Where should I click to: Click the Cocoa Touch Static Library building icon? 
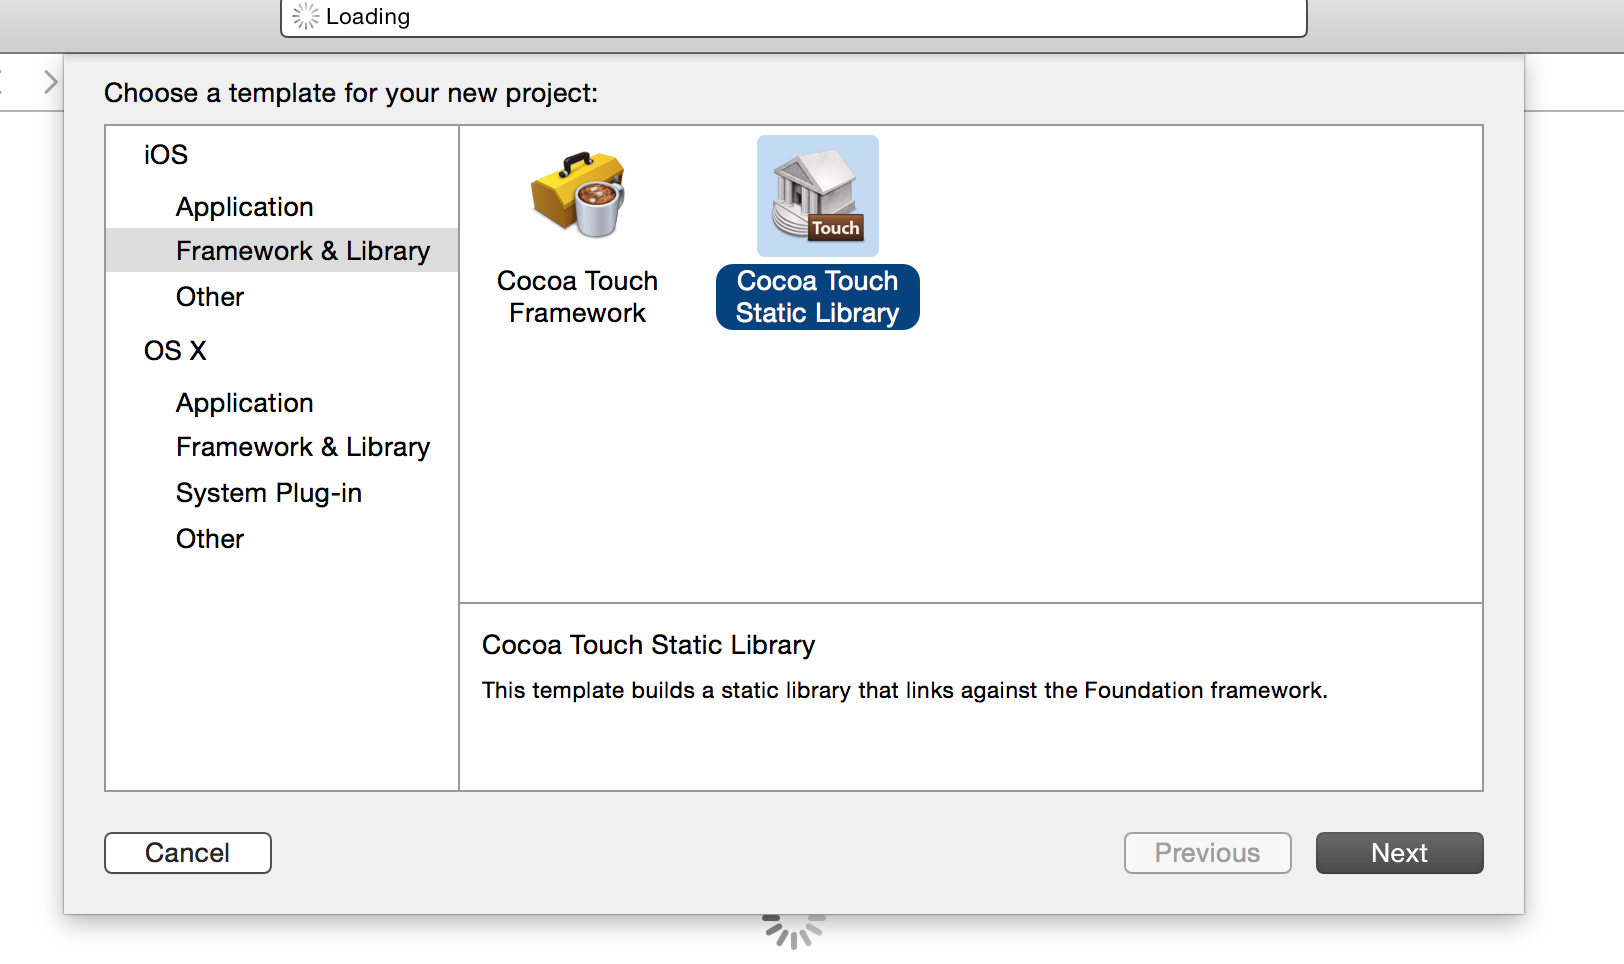click(817, 196)
